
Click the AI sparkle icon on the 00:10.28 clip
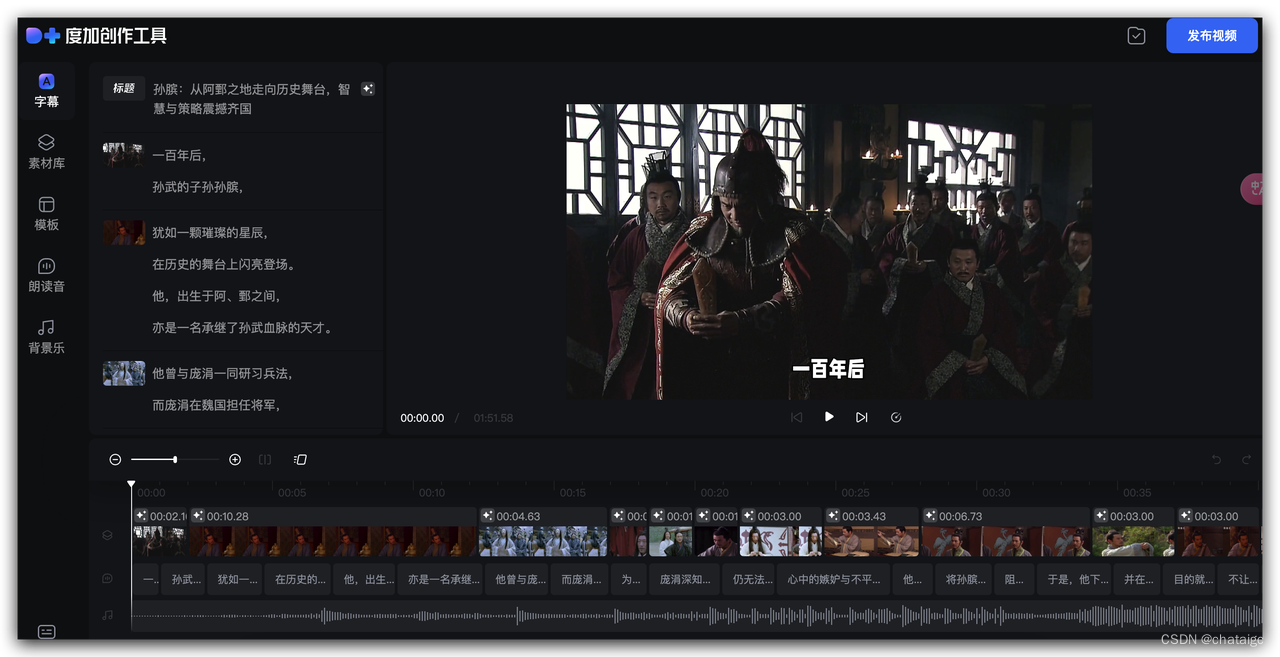click(x=198, y=516)
